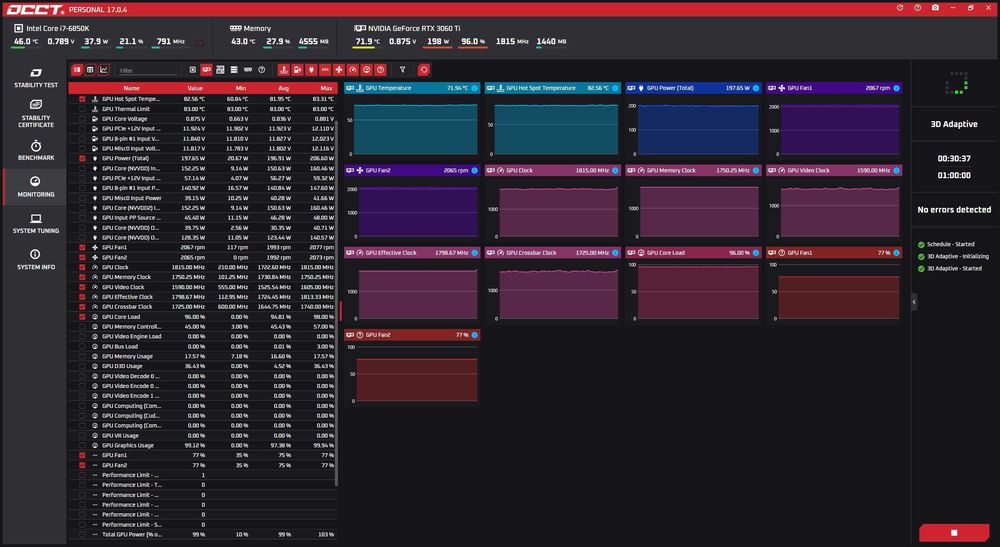Open the Stability Certificate tab

36,113
